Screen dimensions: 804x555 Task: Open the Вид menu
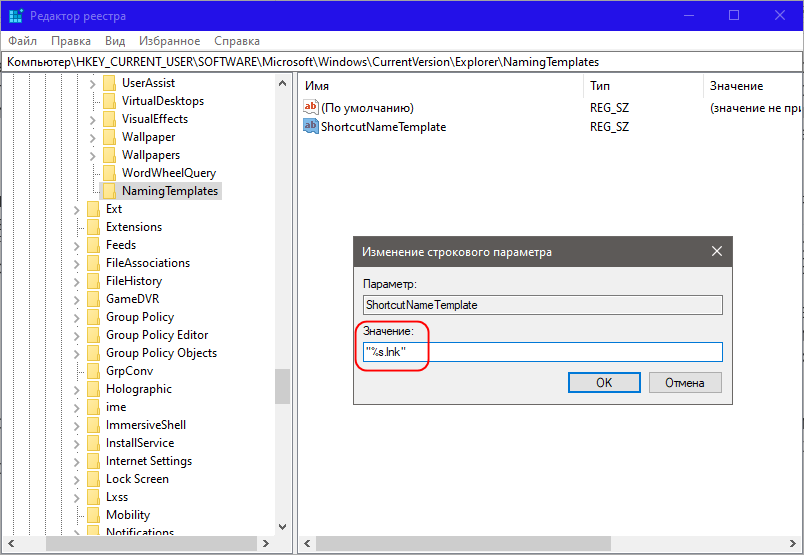point(115,41)
